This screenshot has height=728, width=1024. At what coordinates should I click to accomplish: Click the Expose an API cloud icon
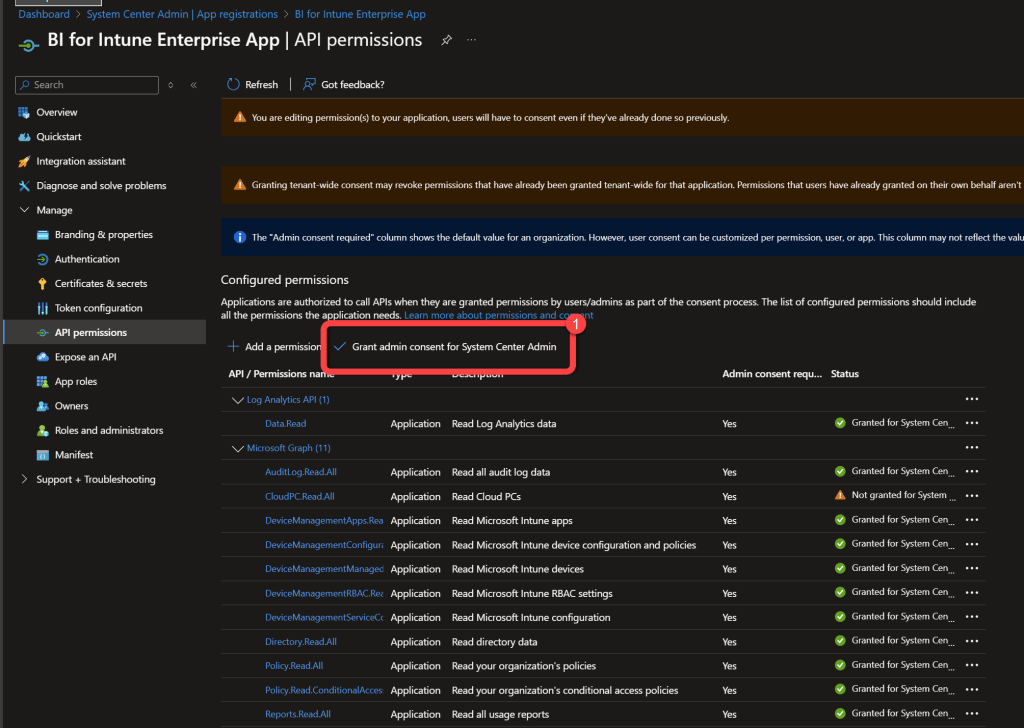coord(42,357)
